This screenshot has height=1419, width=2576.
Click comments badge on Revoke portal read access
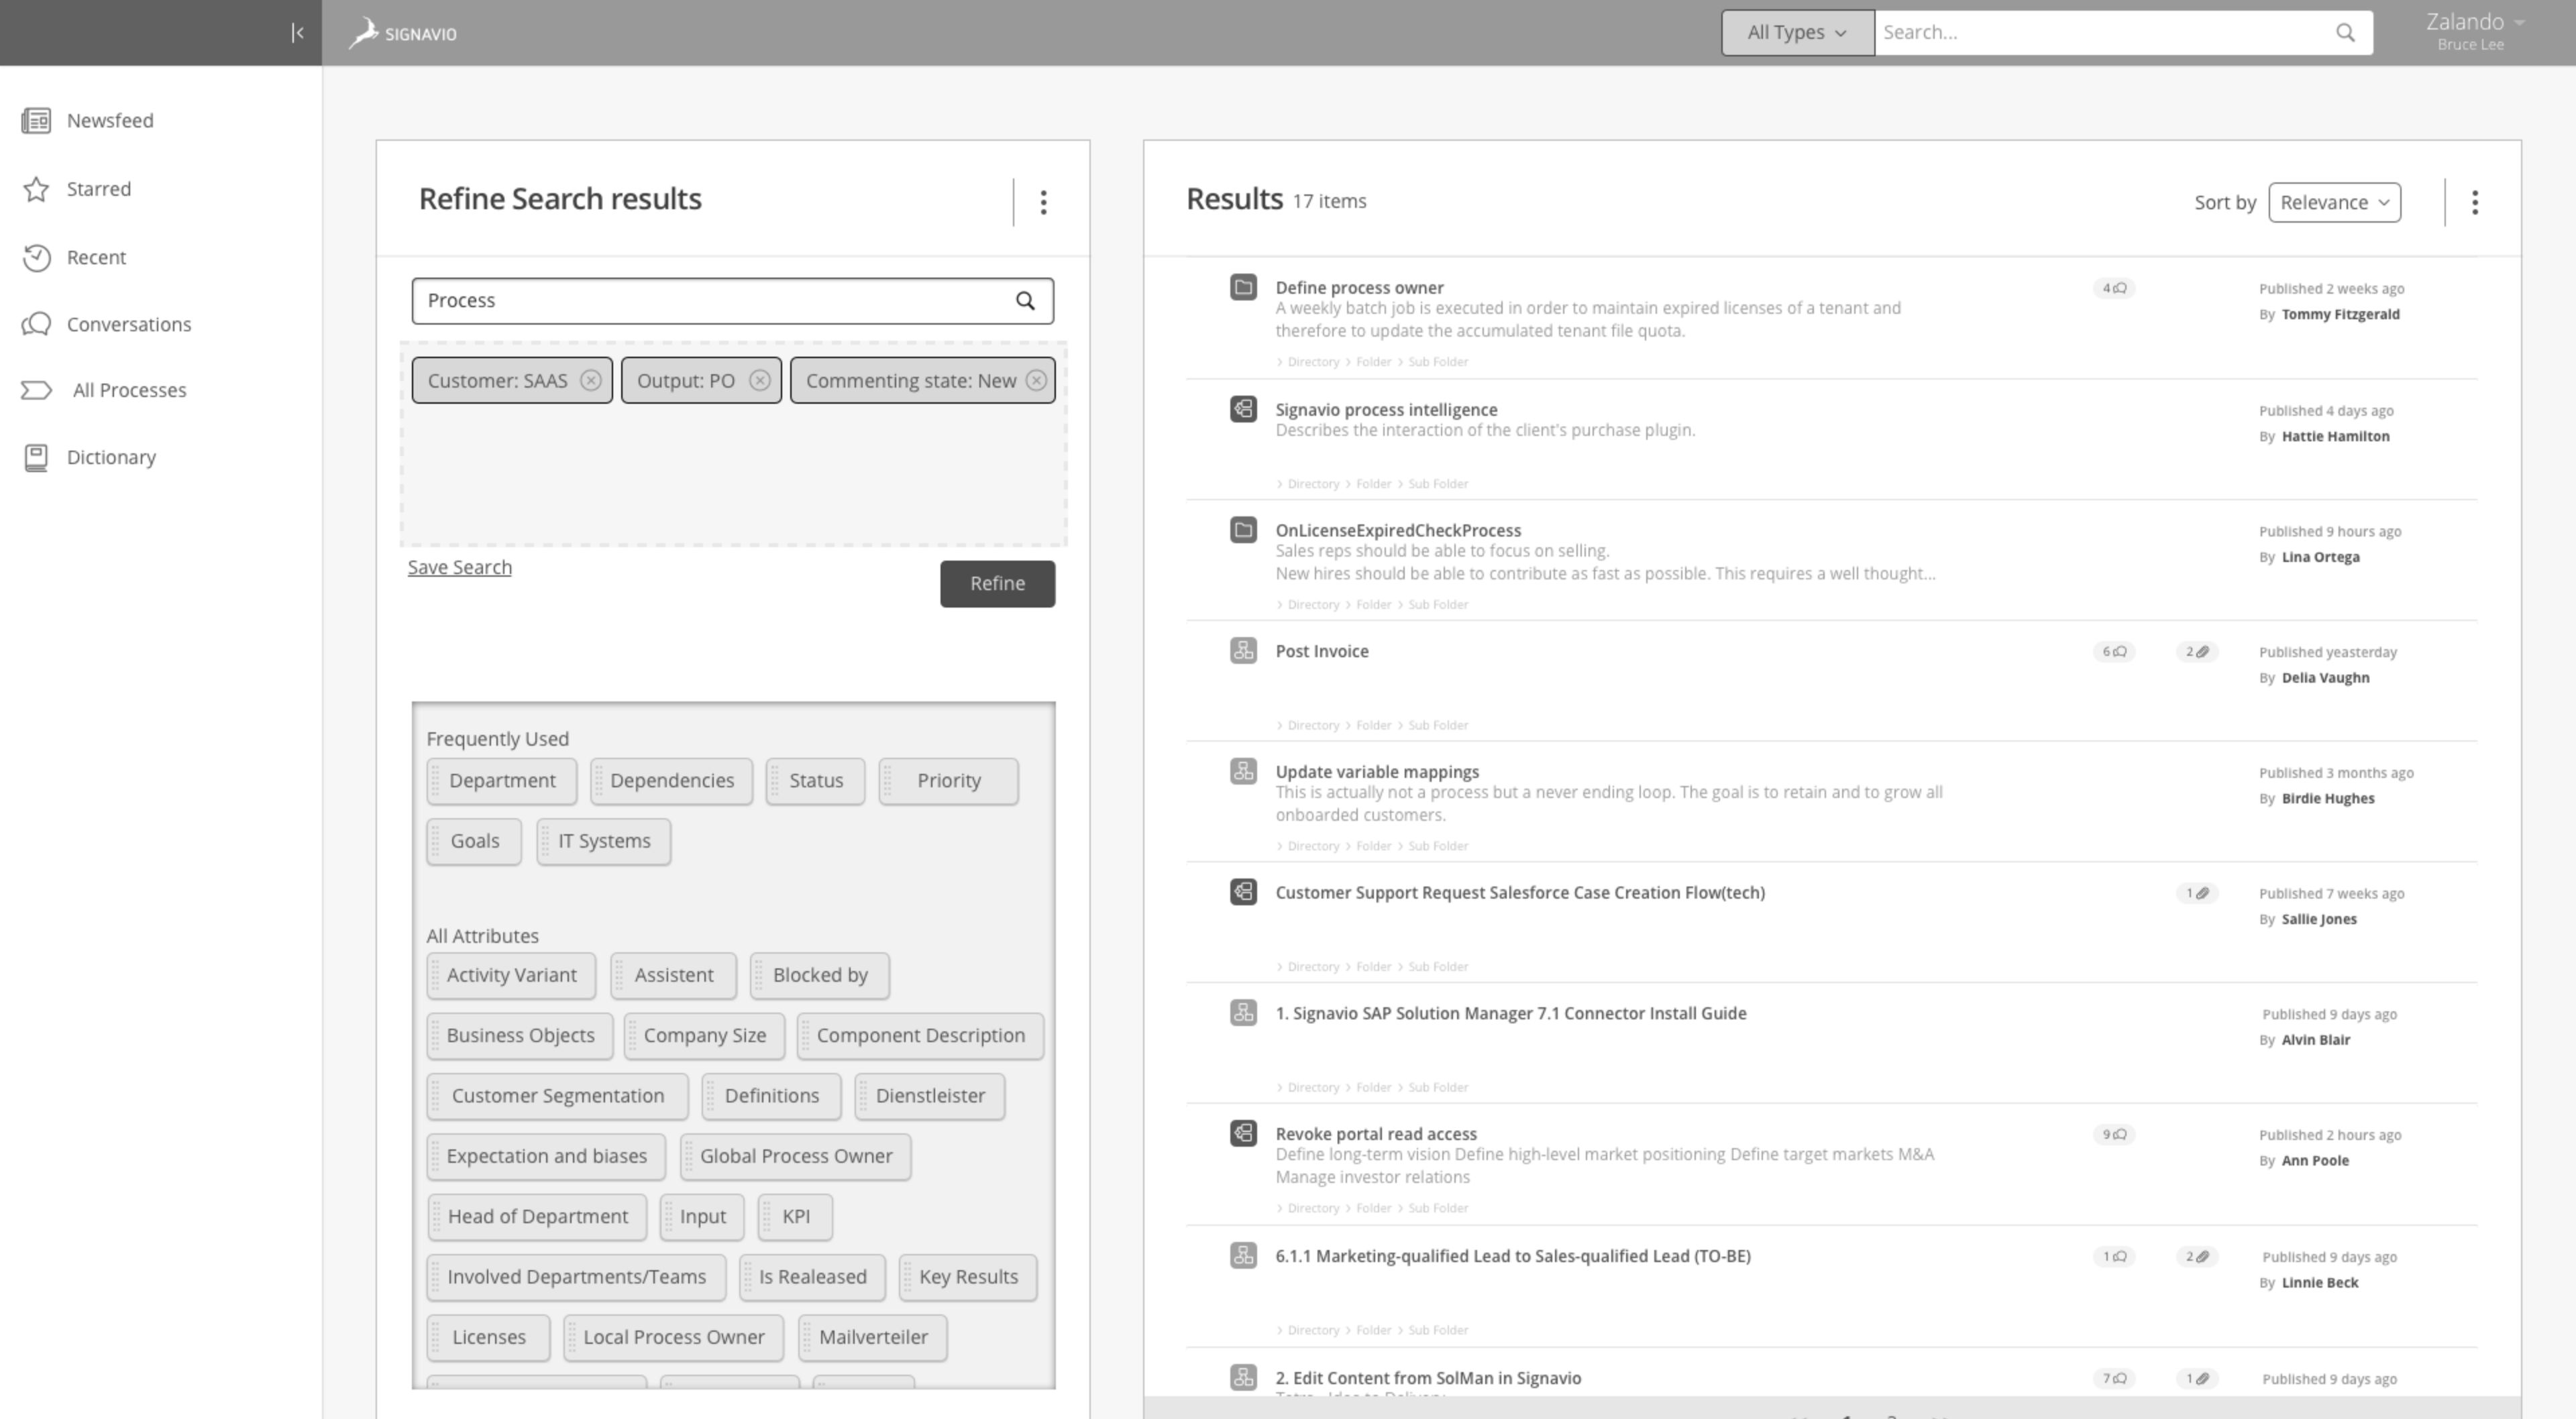tap(2113, 1134)
